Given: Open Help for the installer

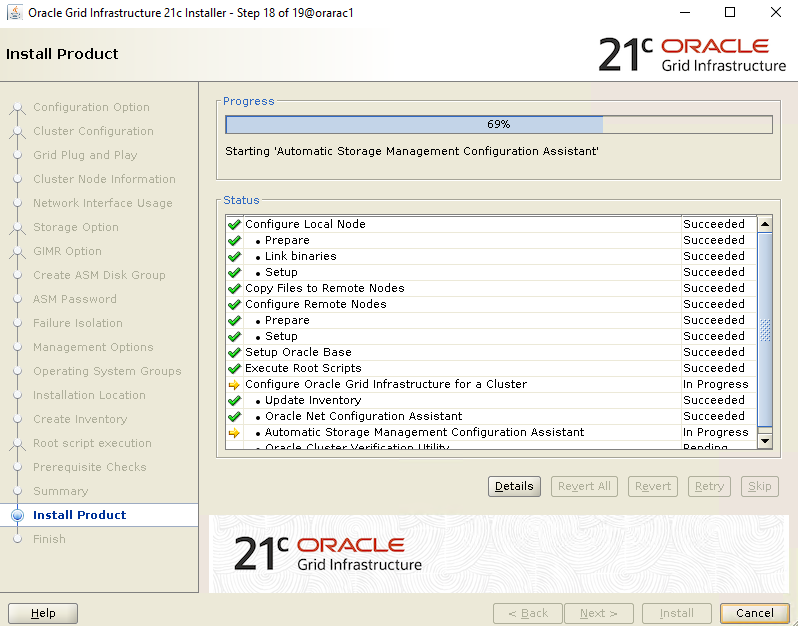Looking at the screenshot, I should tap(43, 613).
